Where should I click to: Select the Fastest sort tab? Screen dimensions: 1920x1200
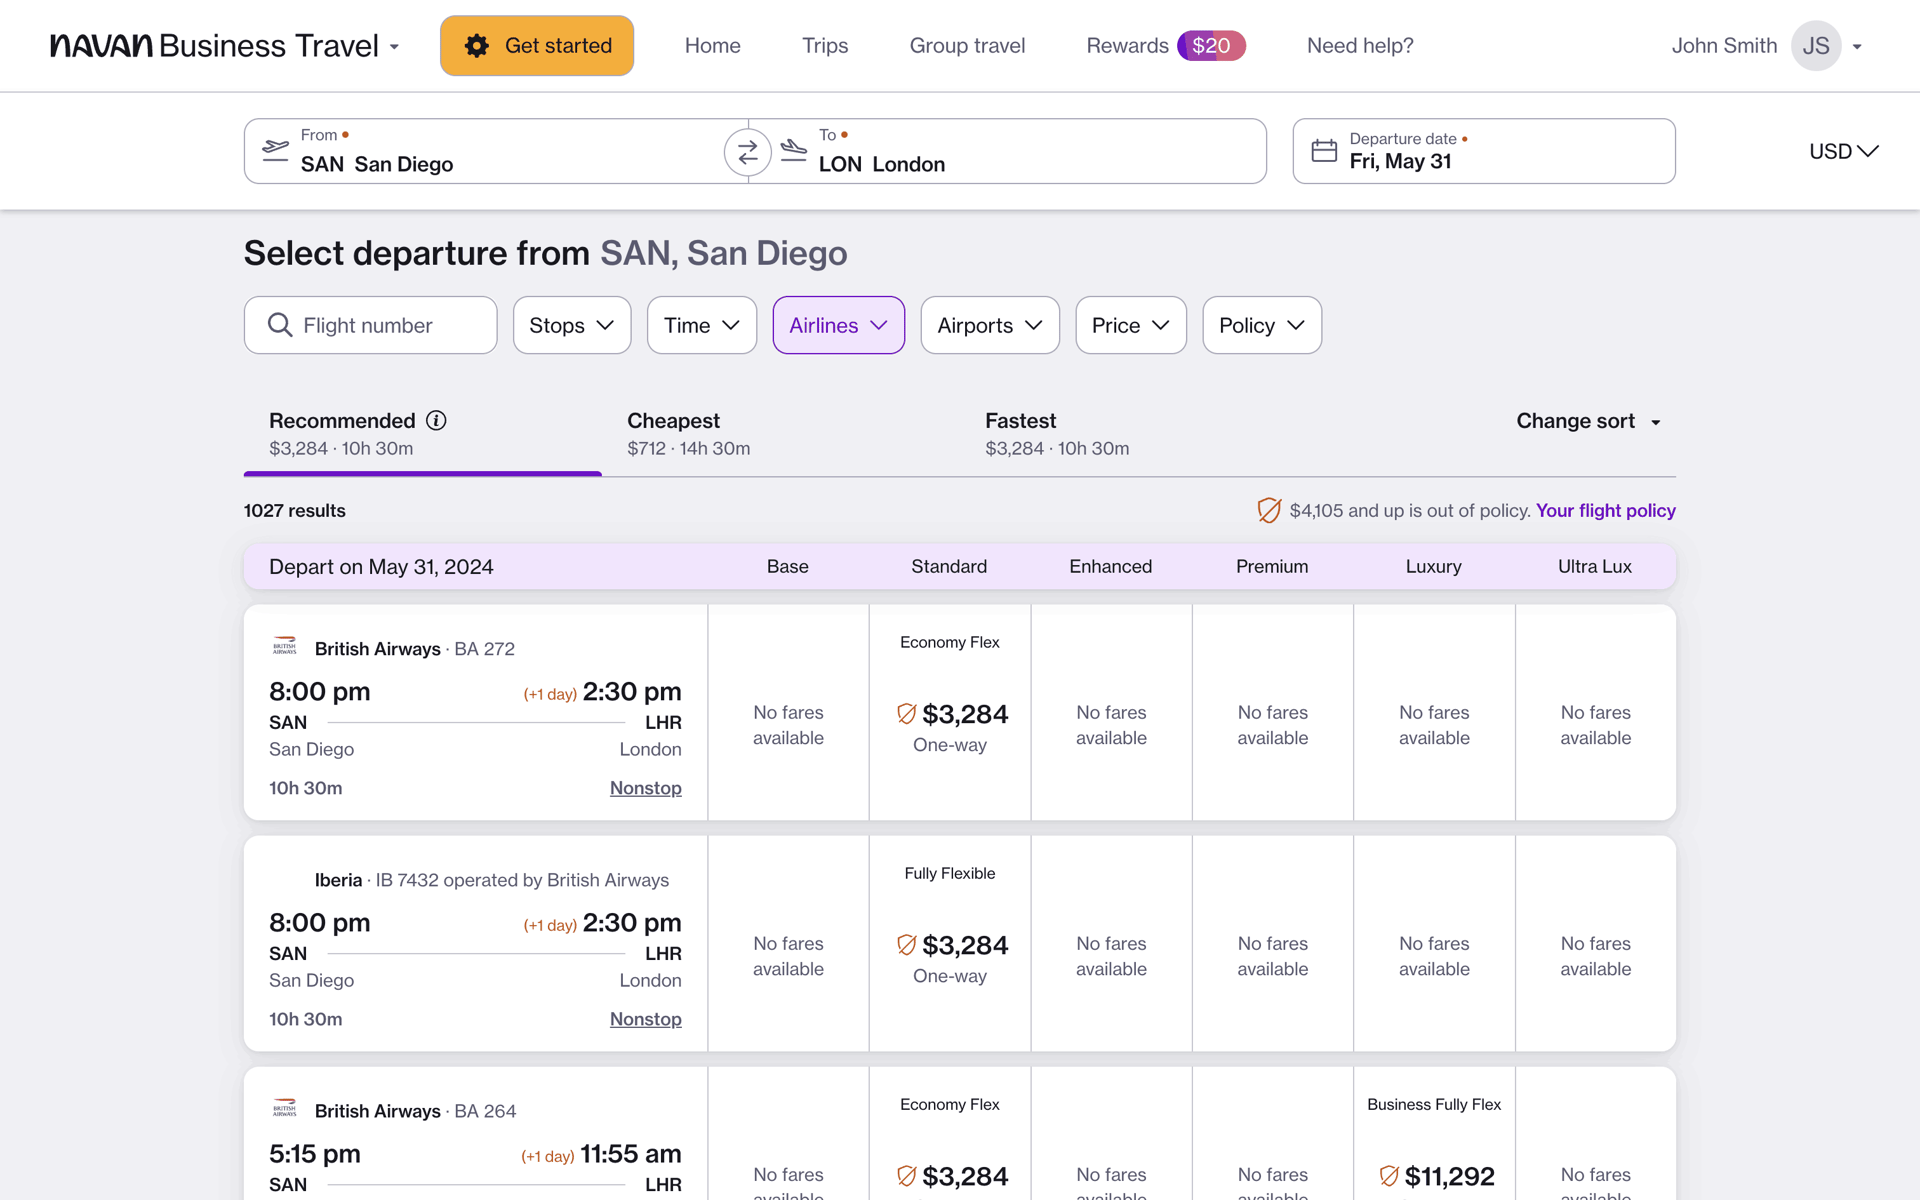click(x=1139, y=434)
